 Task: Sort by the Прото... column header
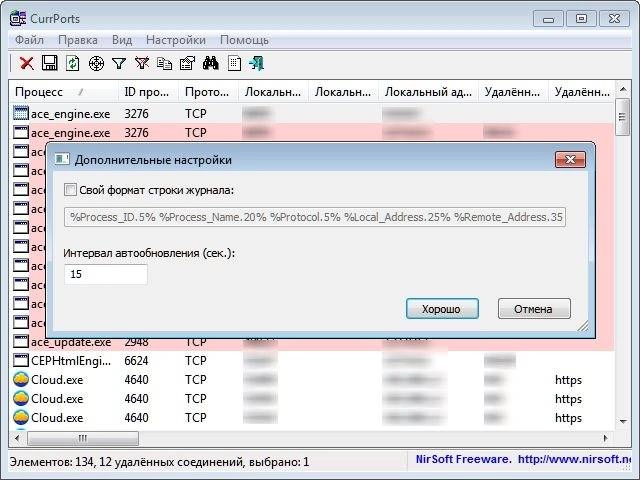point(208,92)
